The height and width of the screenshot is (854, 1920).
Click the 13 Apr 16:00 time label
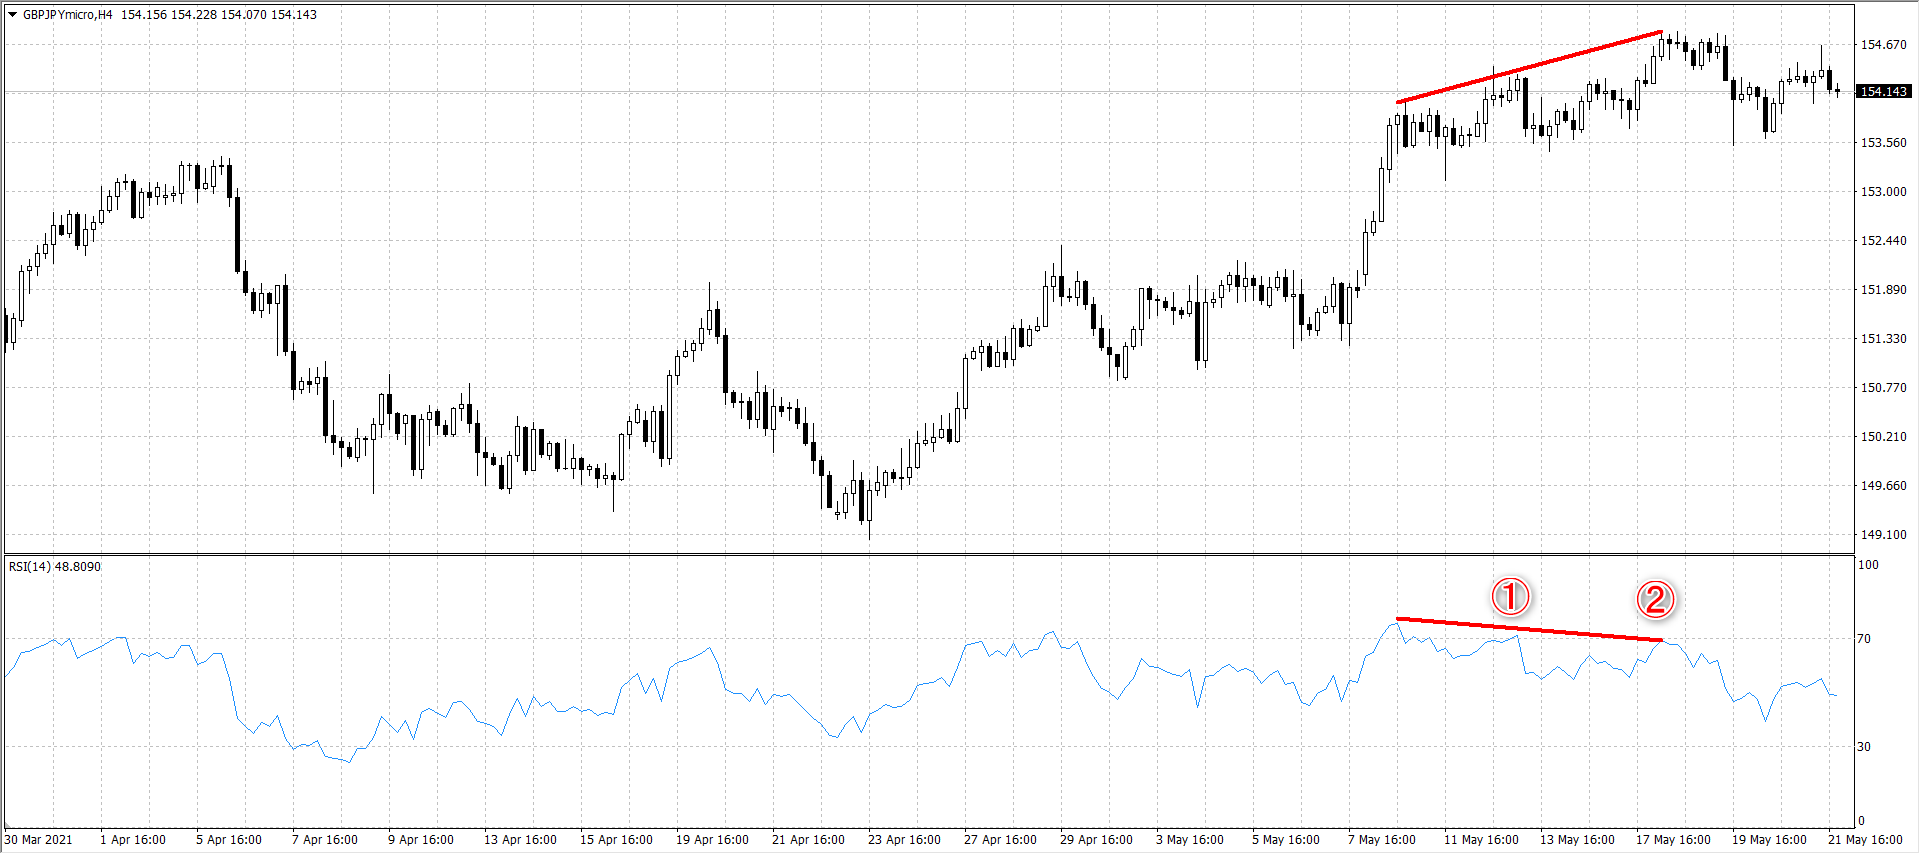(x=520, y=840)
